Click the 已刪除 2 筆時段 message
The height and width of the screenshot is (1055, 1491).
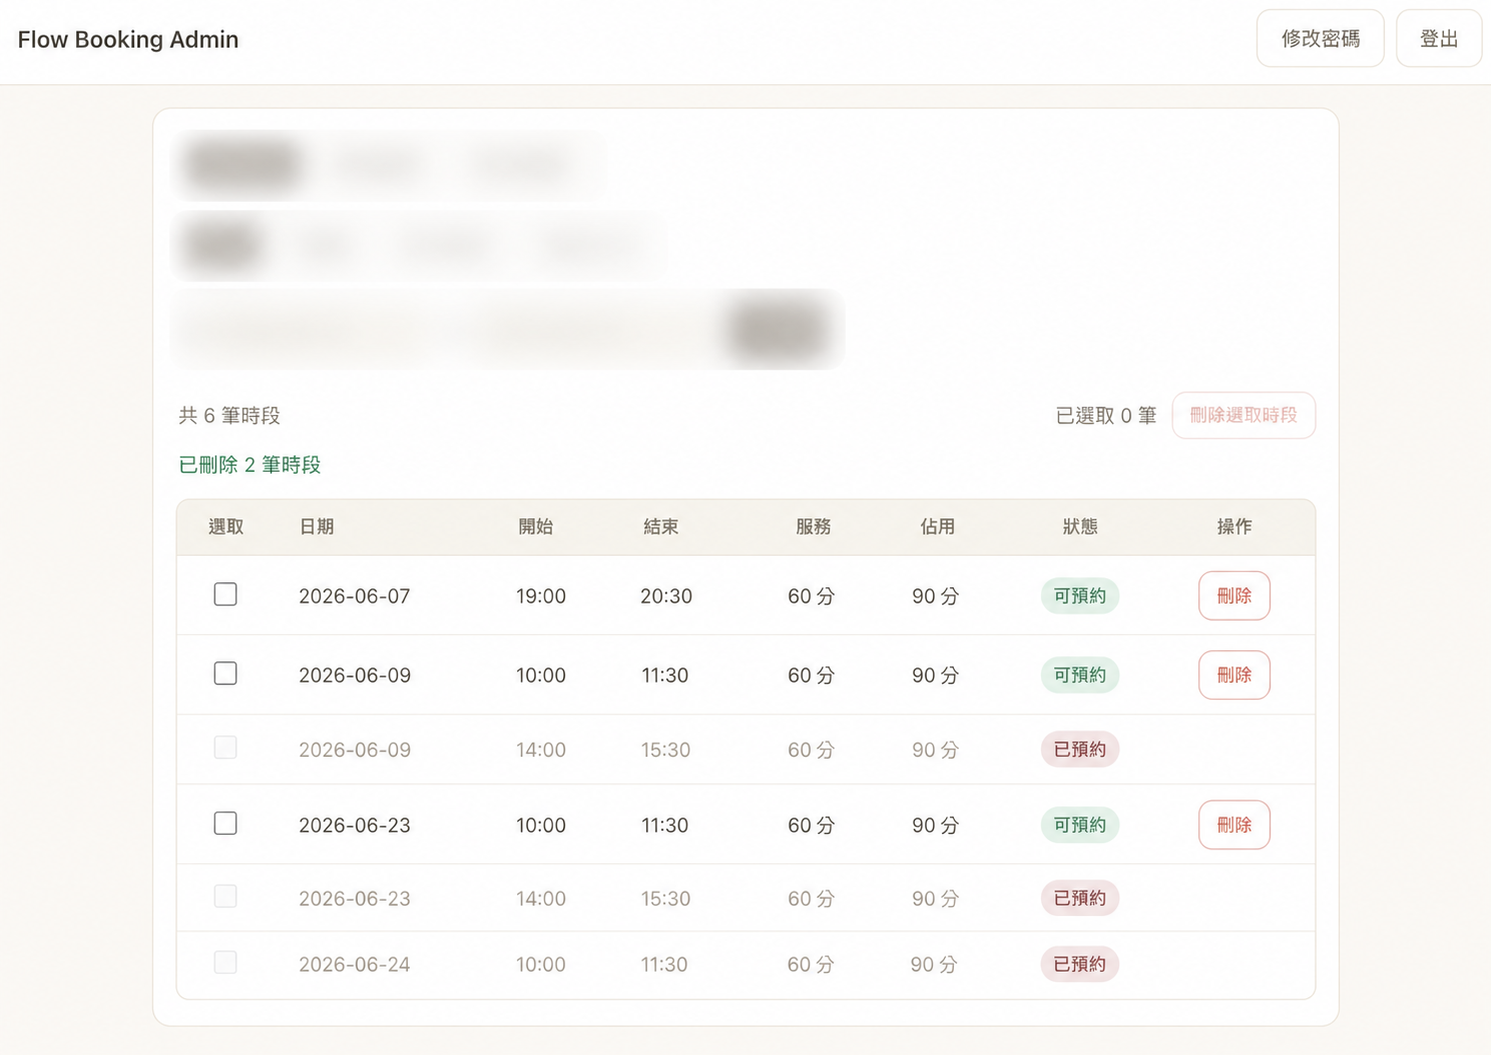click(249, 464)
